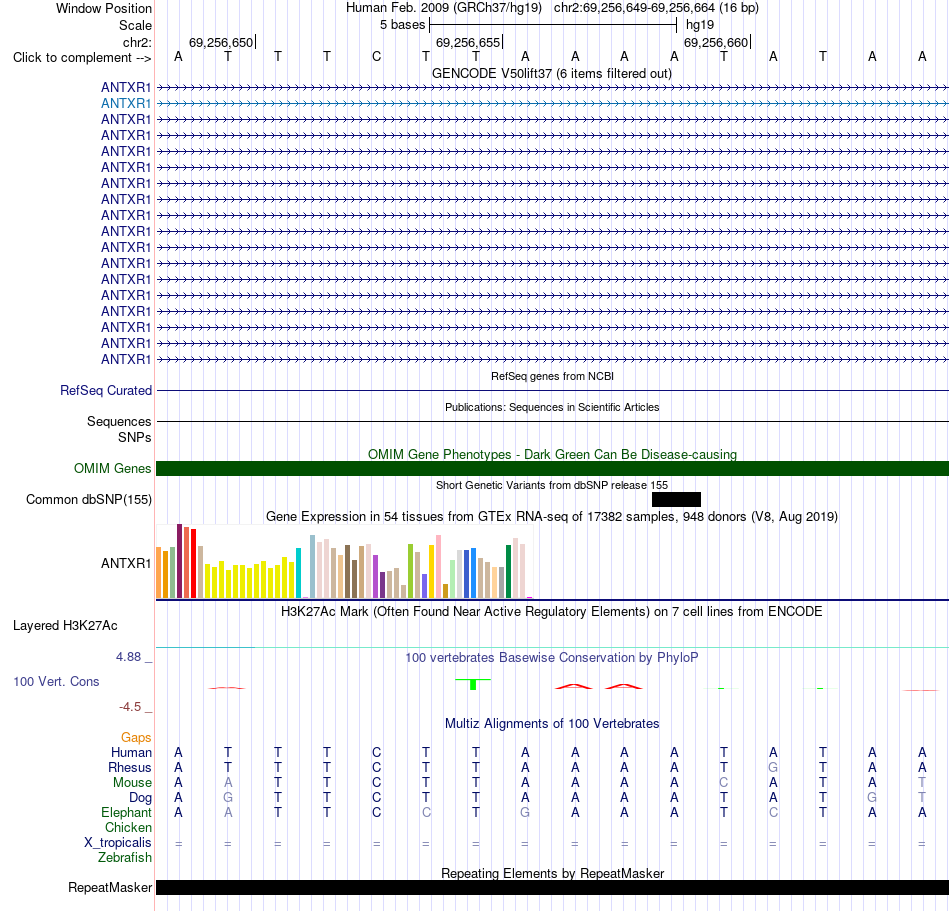Select the black dbSNP variant block

click(676, 499)
